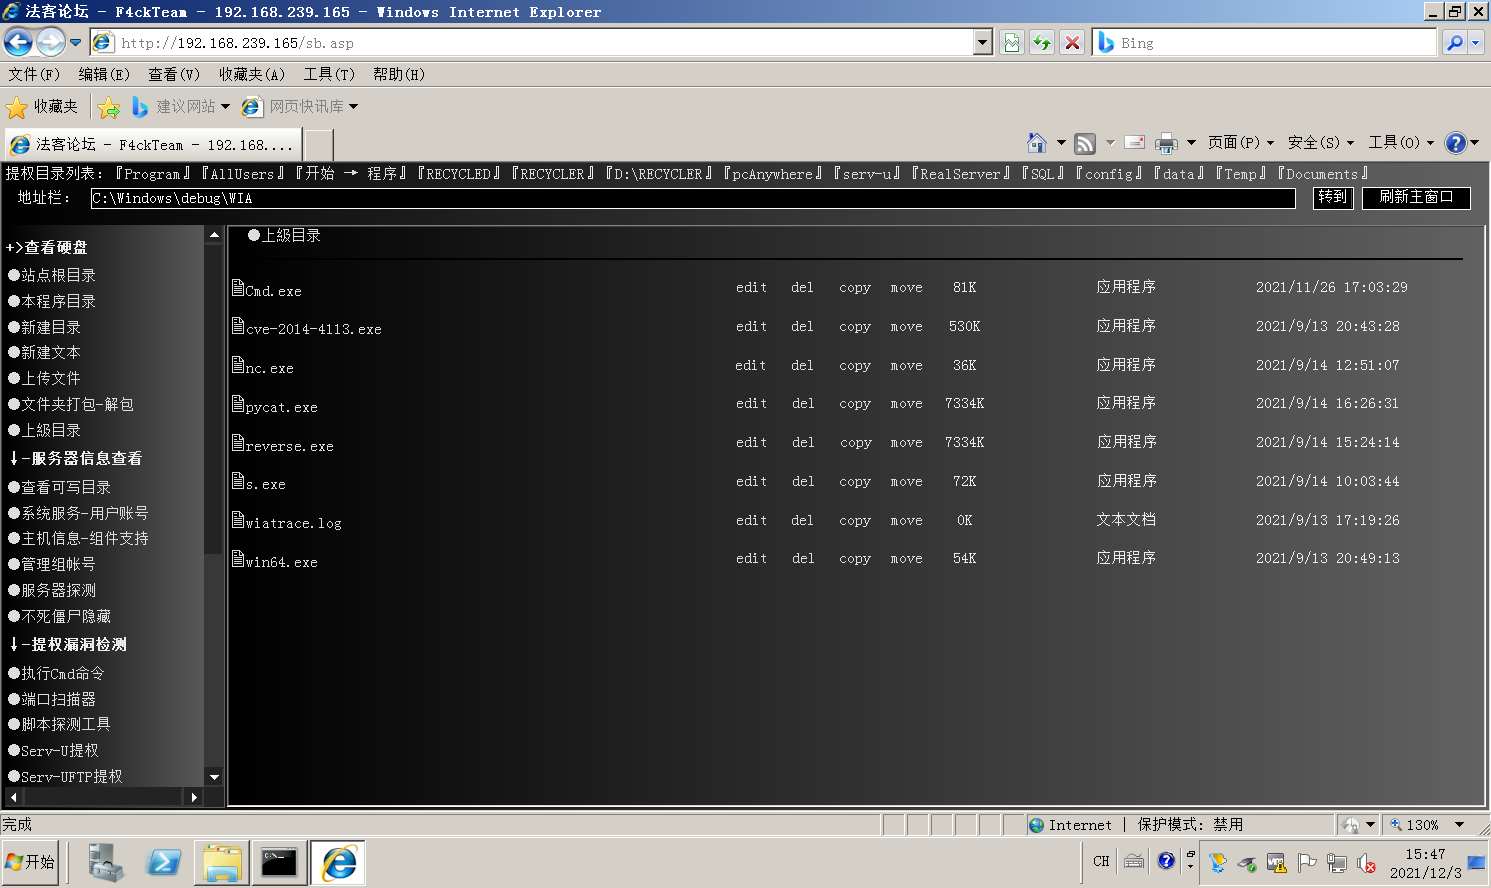Click s.exe file name
This screenshot has height=888, width=1491.
pos(265,484)
